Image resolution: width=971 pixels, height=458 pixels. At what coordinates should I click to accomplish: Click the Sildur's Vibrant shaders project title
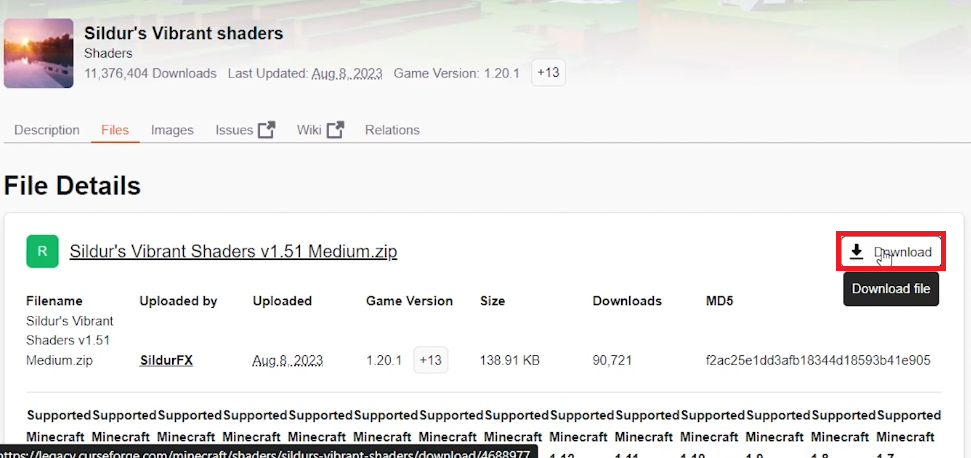[184, 33]
